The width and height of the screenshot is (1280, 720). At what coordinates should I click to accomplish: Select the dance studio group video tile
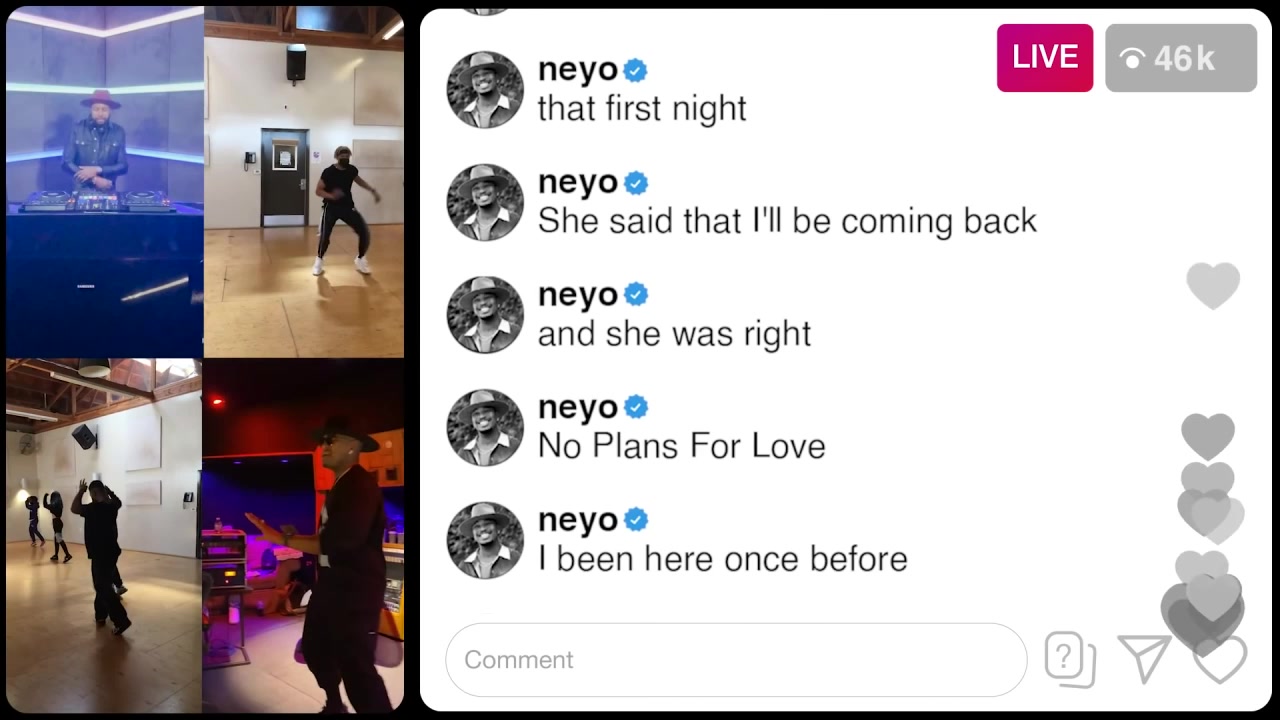(x=104, y=535)
